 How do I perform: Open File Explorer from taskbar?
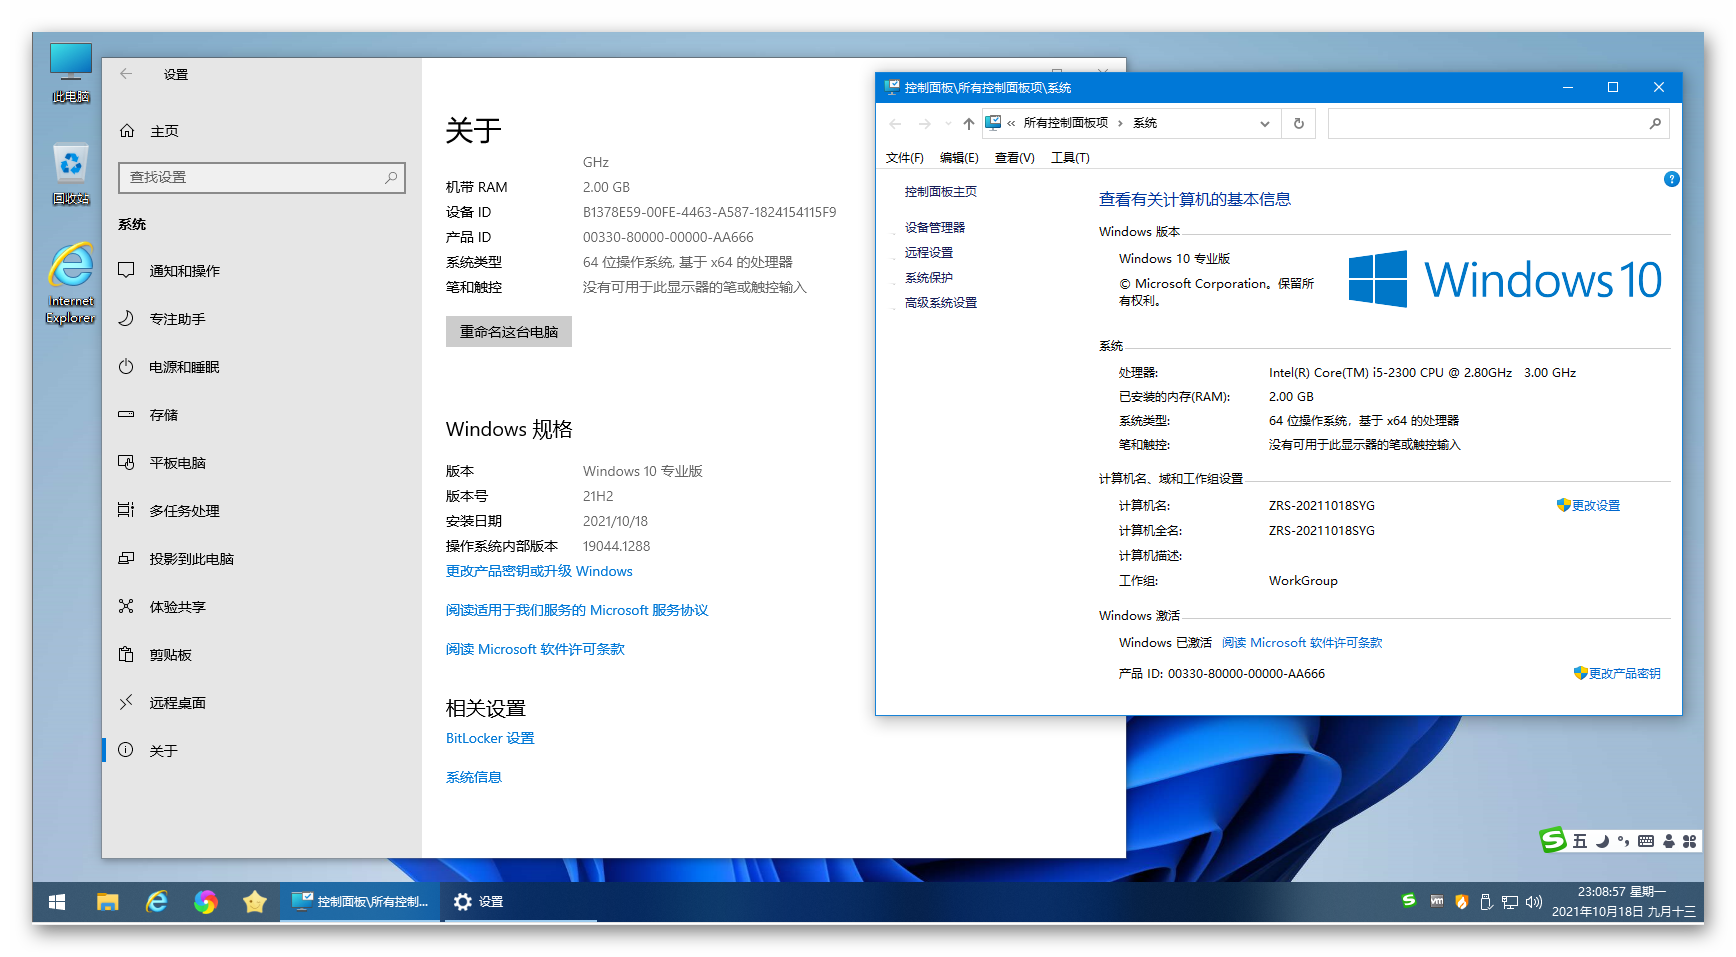(108, 902)
